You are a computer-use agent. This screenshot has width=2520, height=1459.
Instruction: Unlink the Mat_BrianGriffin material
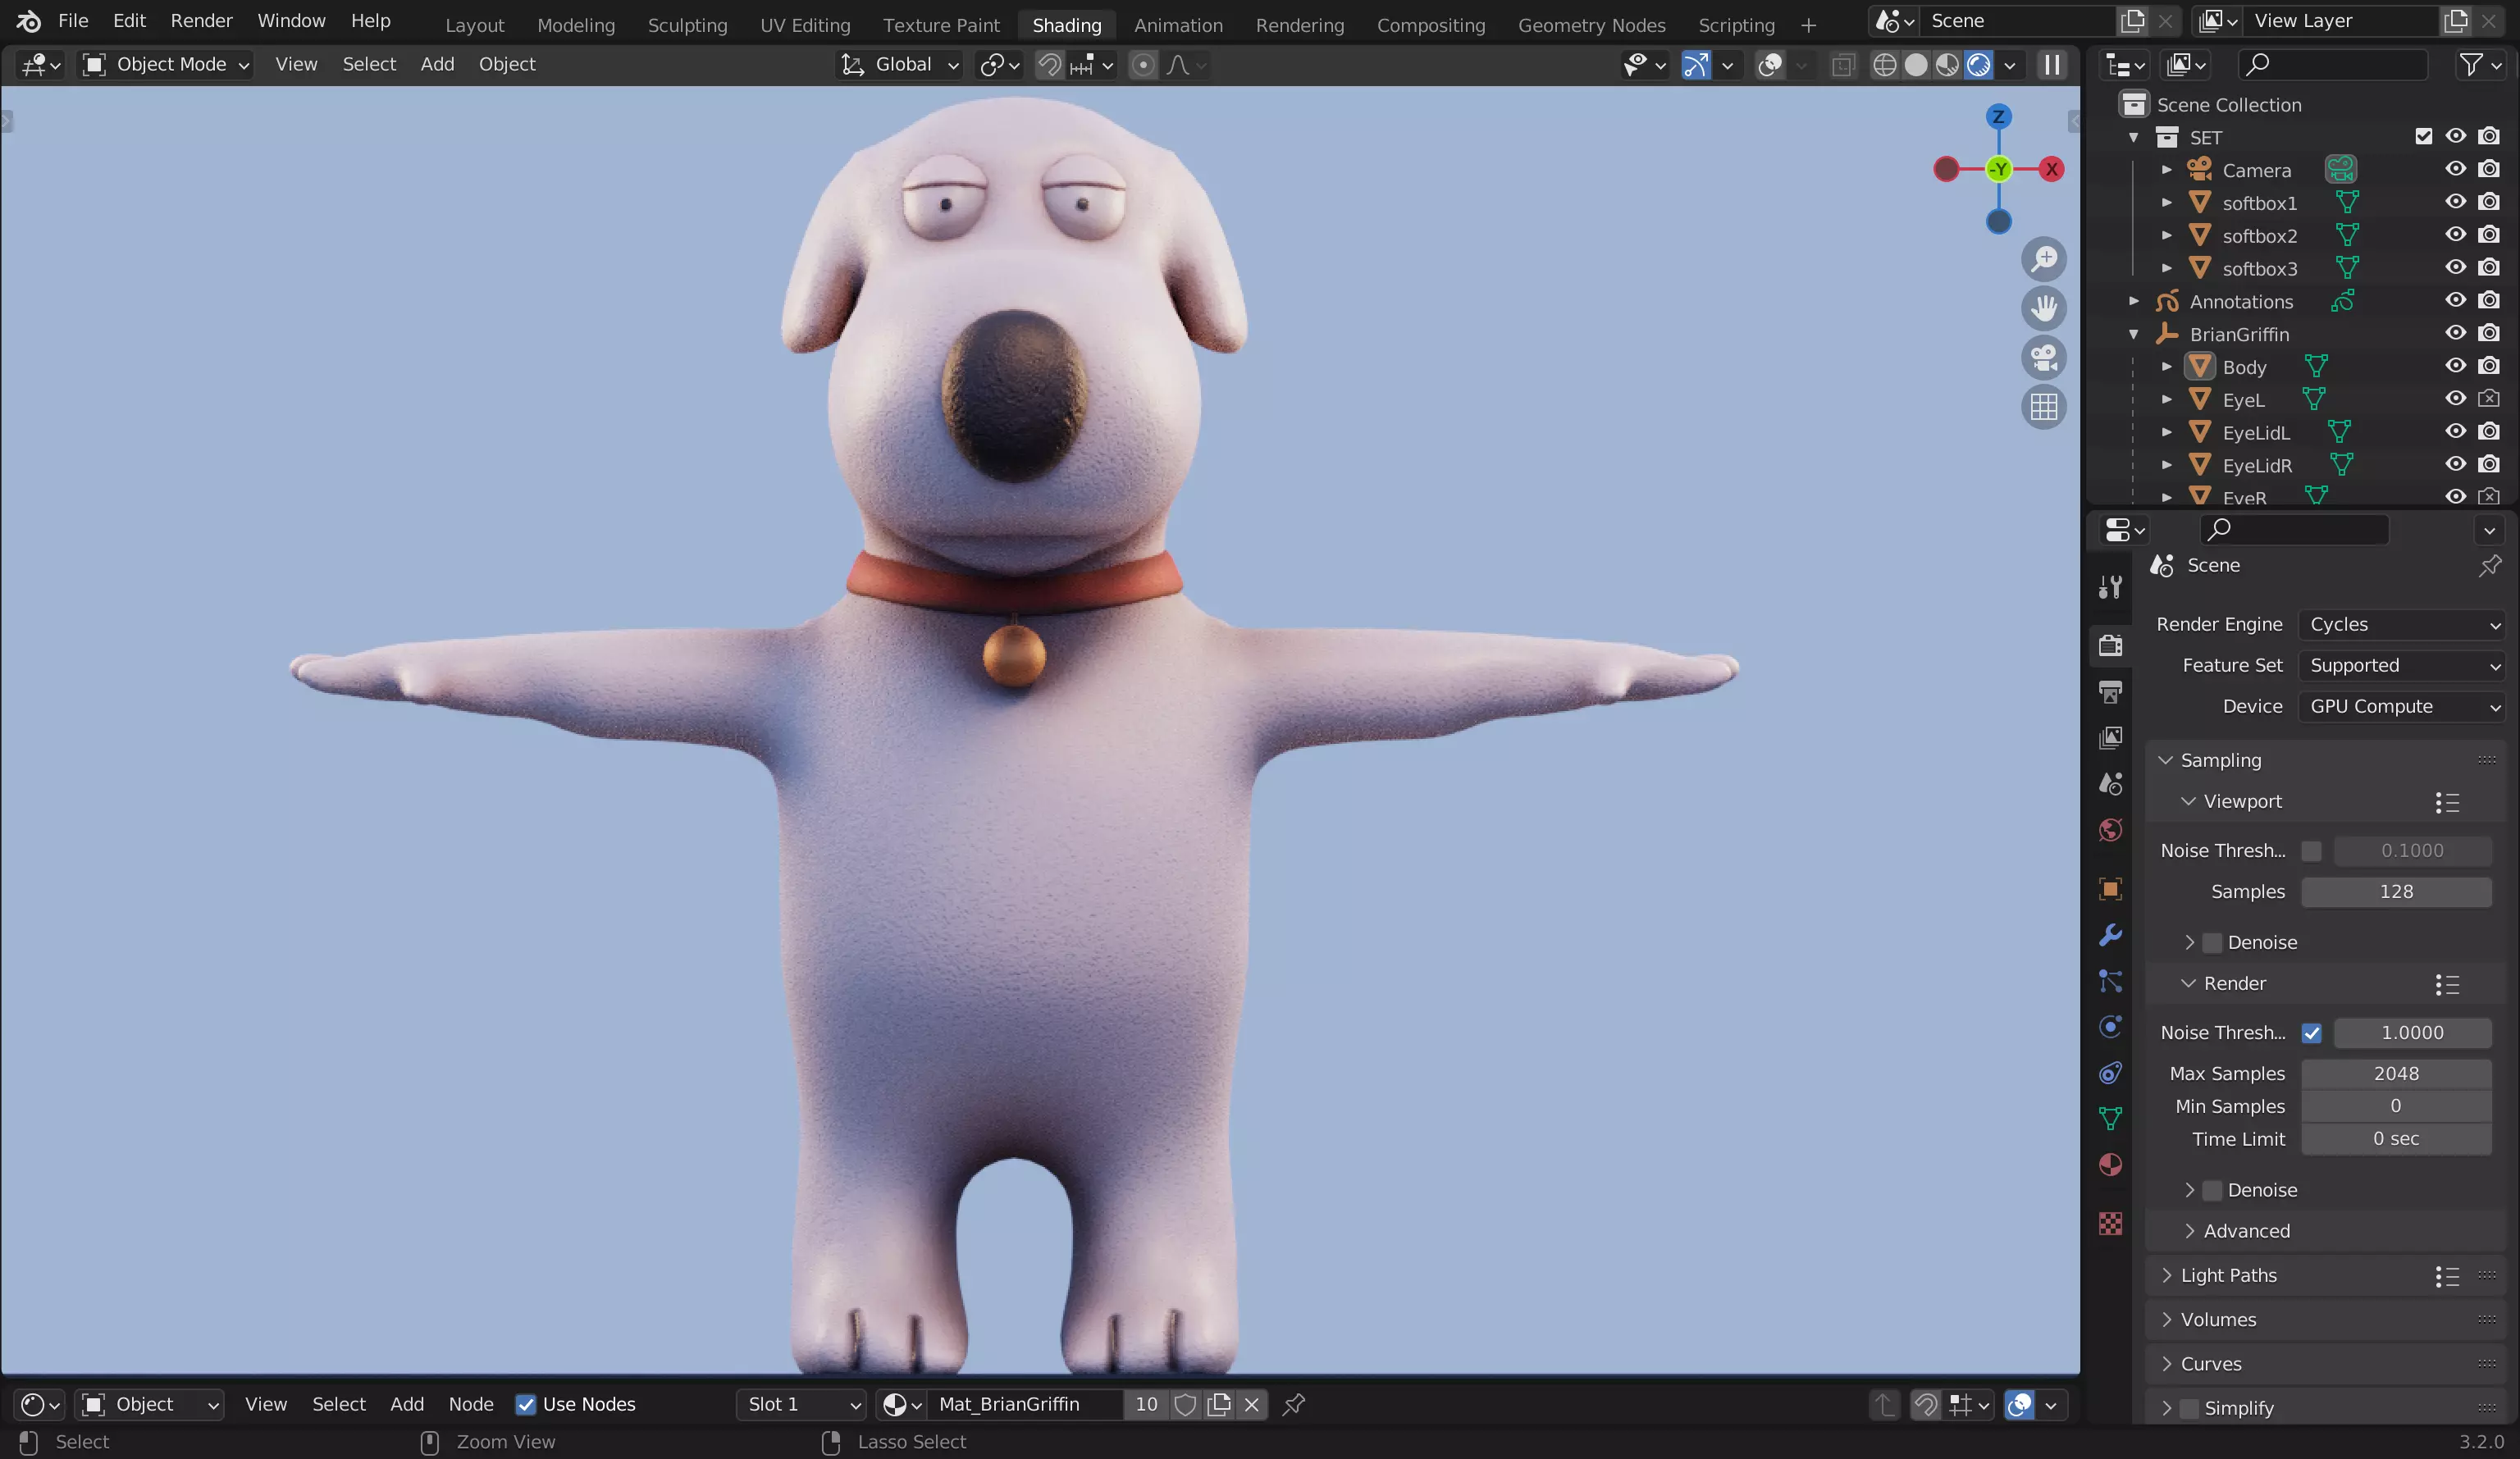pyautogui.click(x=1251, y=1404)
